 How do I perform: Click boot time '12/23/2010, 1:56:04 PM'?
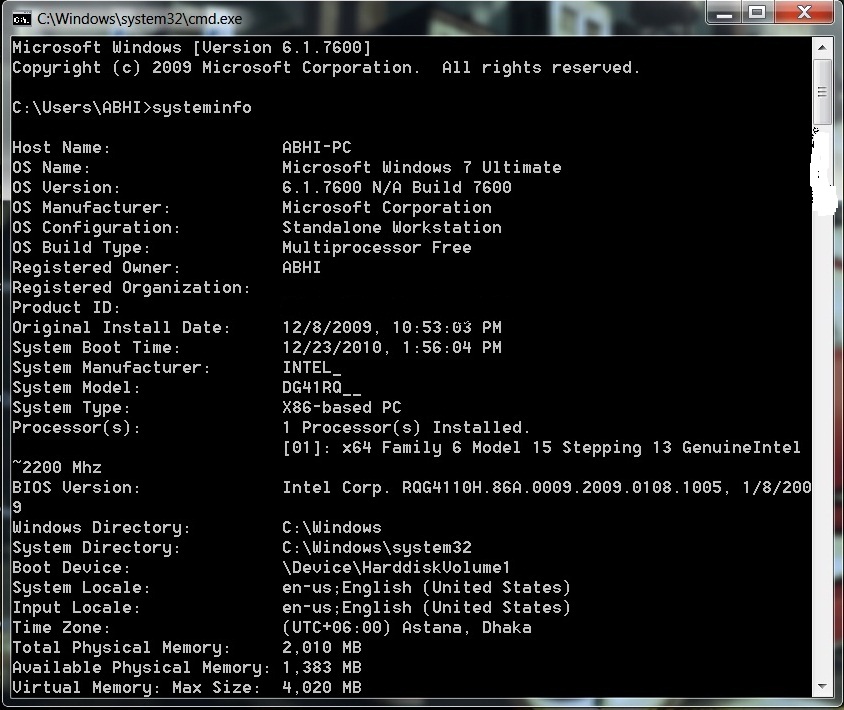392,347
